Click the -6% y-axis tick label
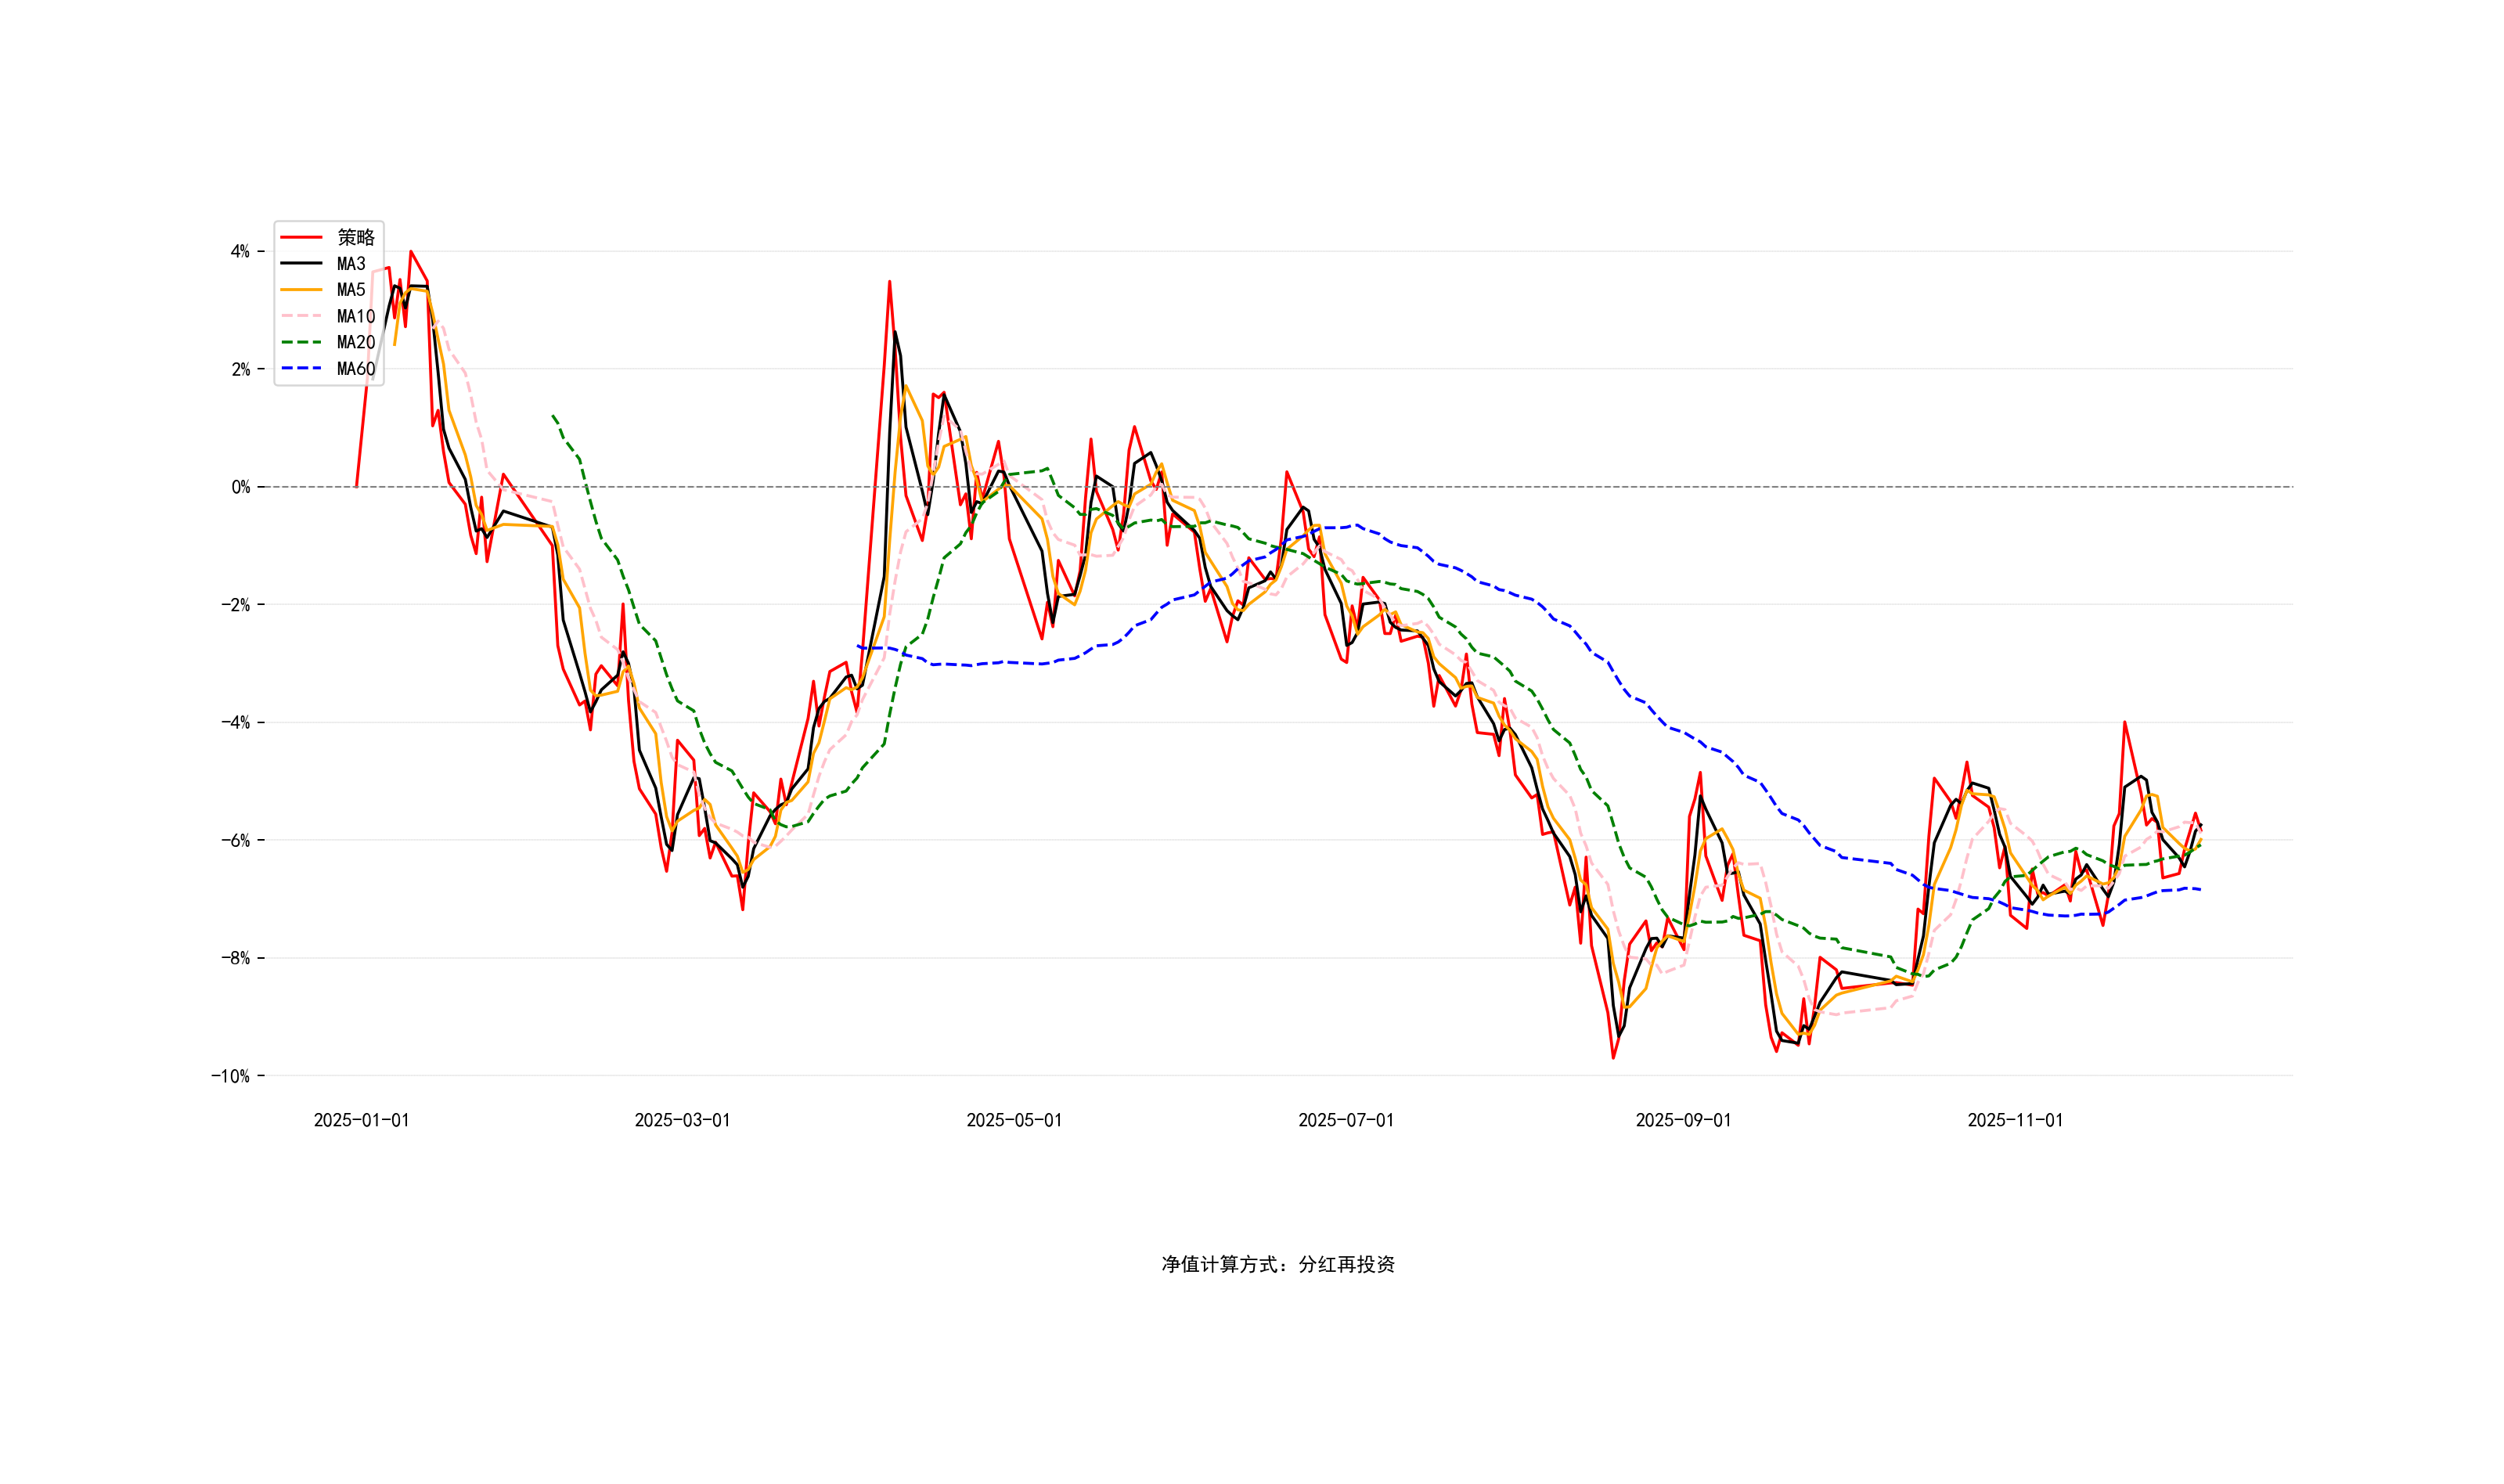 235,840
